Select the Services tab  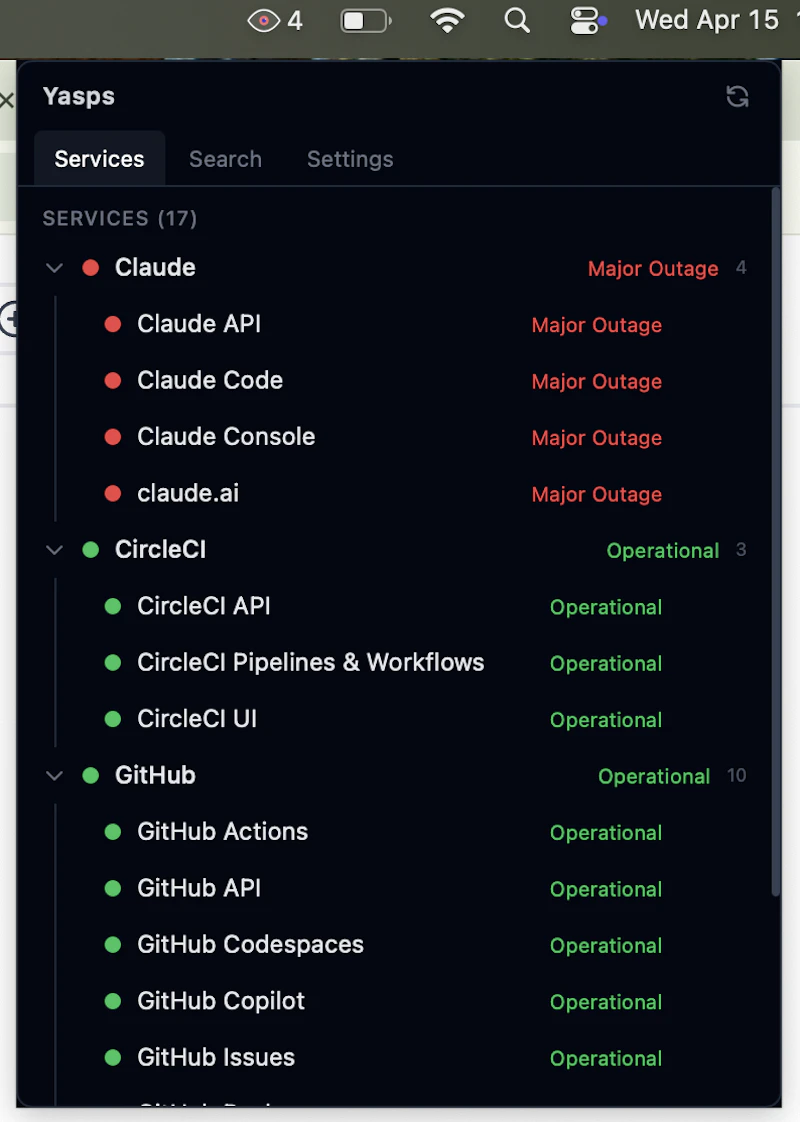tap(99, 158)
